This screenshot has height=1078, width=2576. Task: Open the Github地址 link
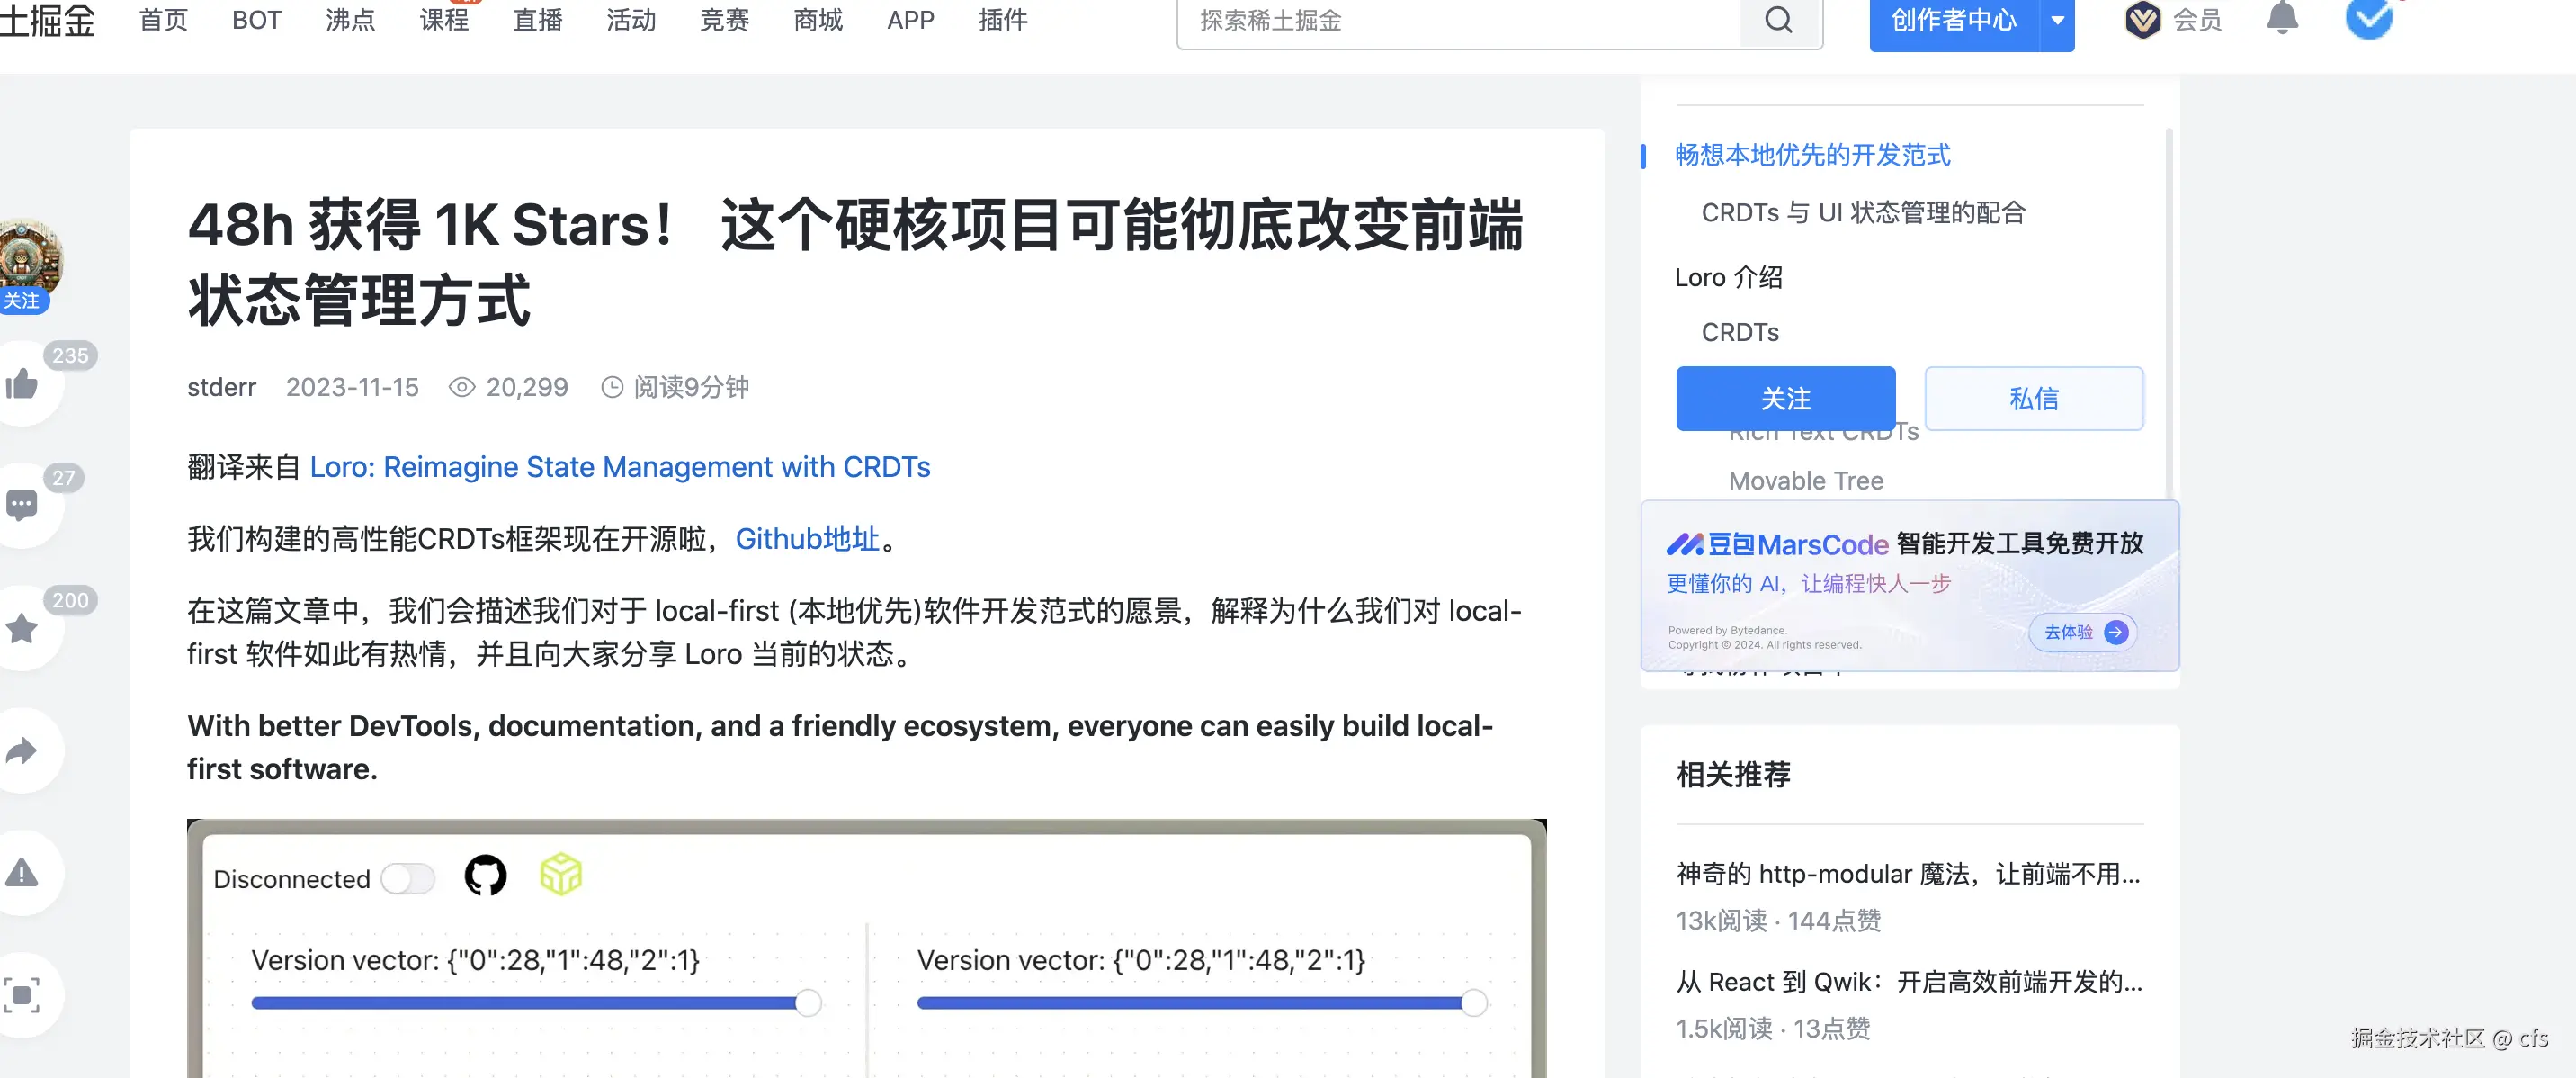[808, 539]
